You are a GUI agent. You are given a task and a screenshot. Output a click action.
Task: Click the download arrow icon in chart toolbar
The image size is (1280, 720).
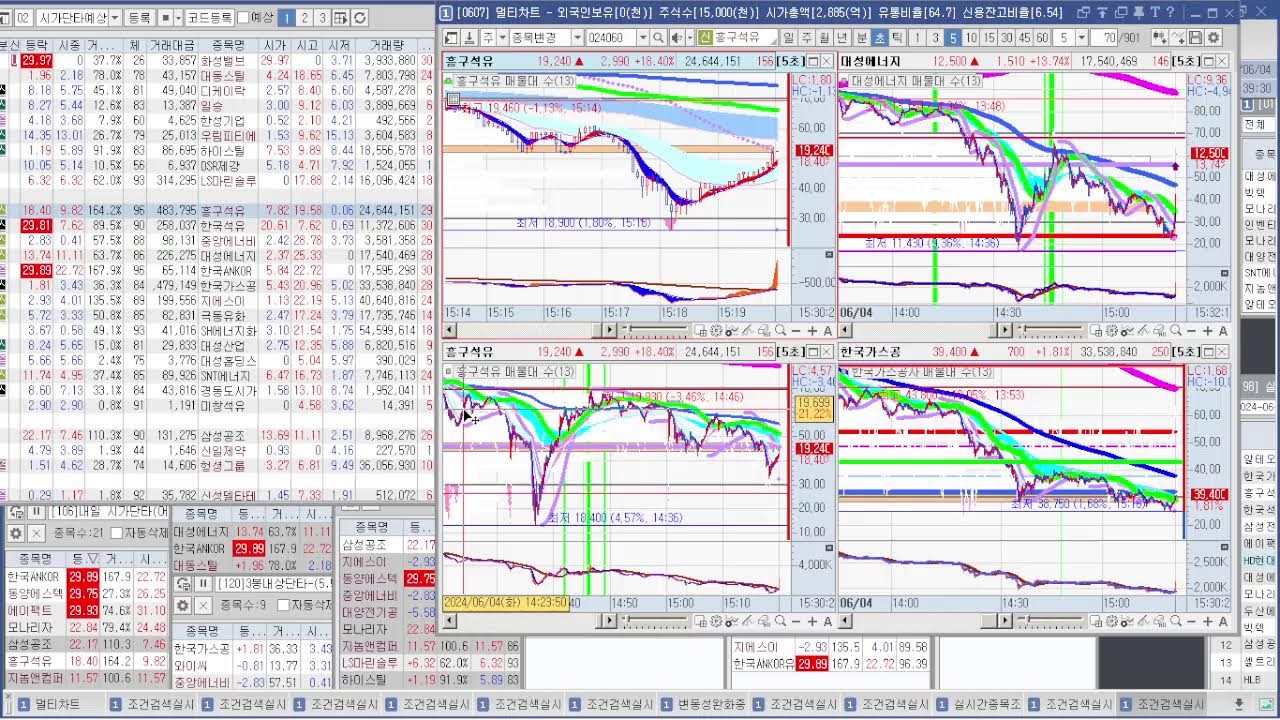(x=469, y=38)
